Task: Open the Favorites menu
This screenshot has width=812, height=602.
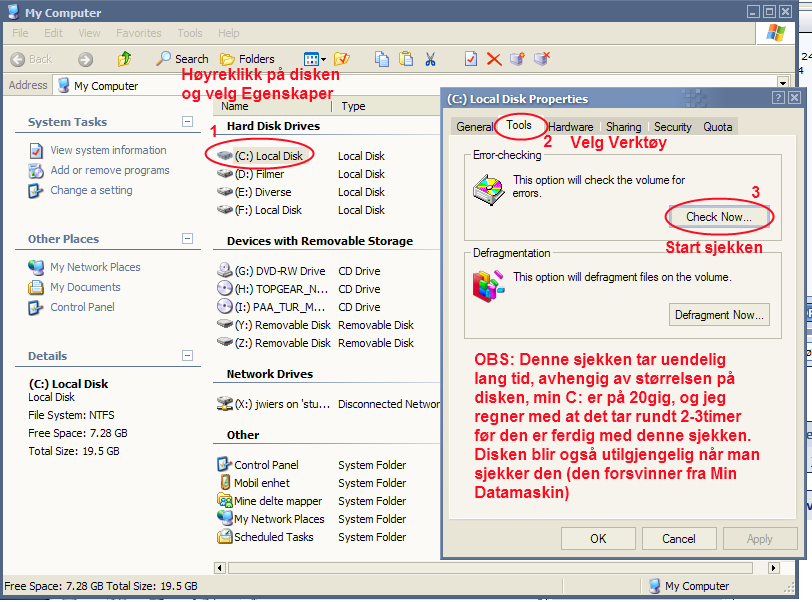Action: coord(139,33)
